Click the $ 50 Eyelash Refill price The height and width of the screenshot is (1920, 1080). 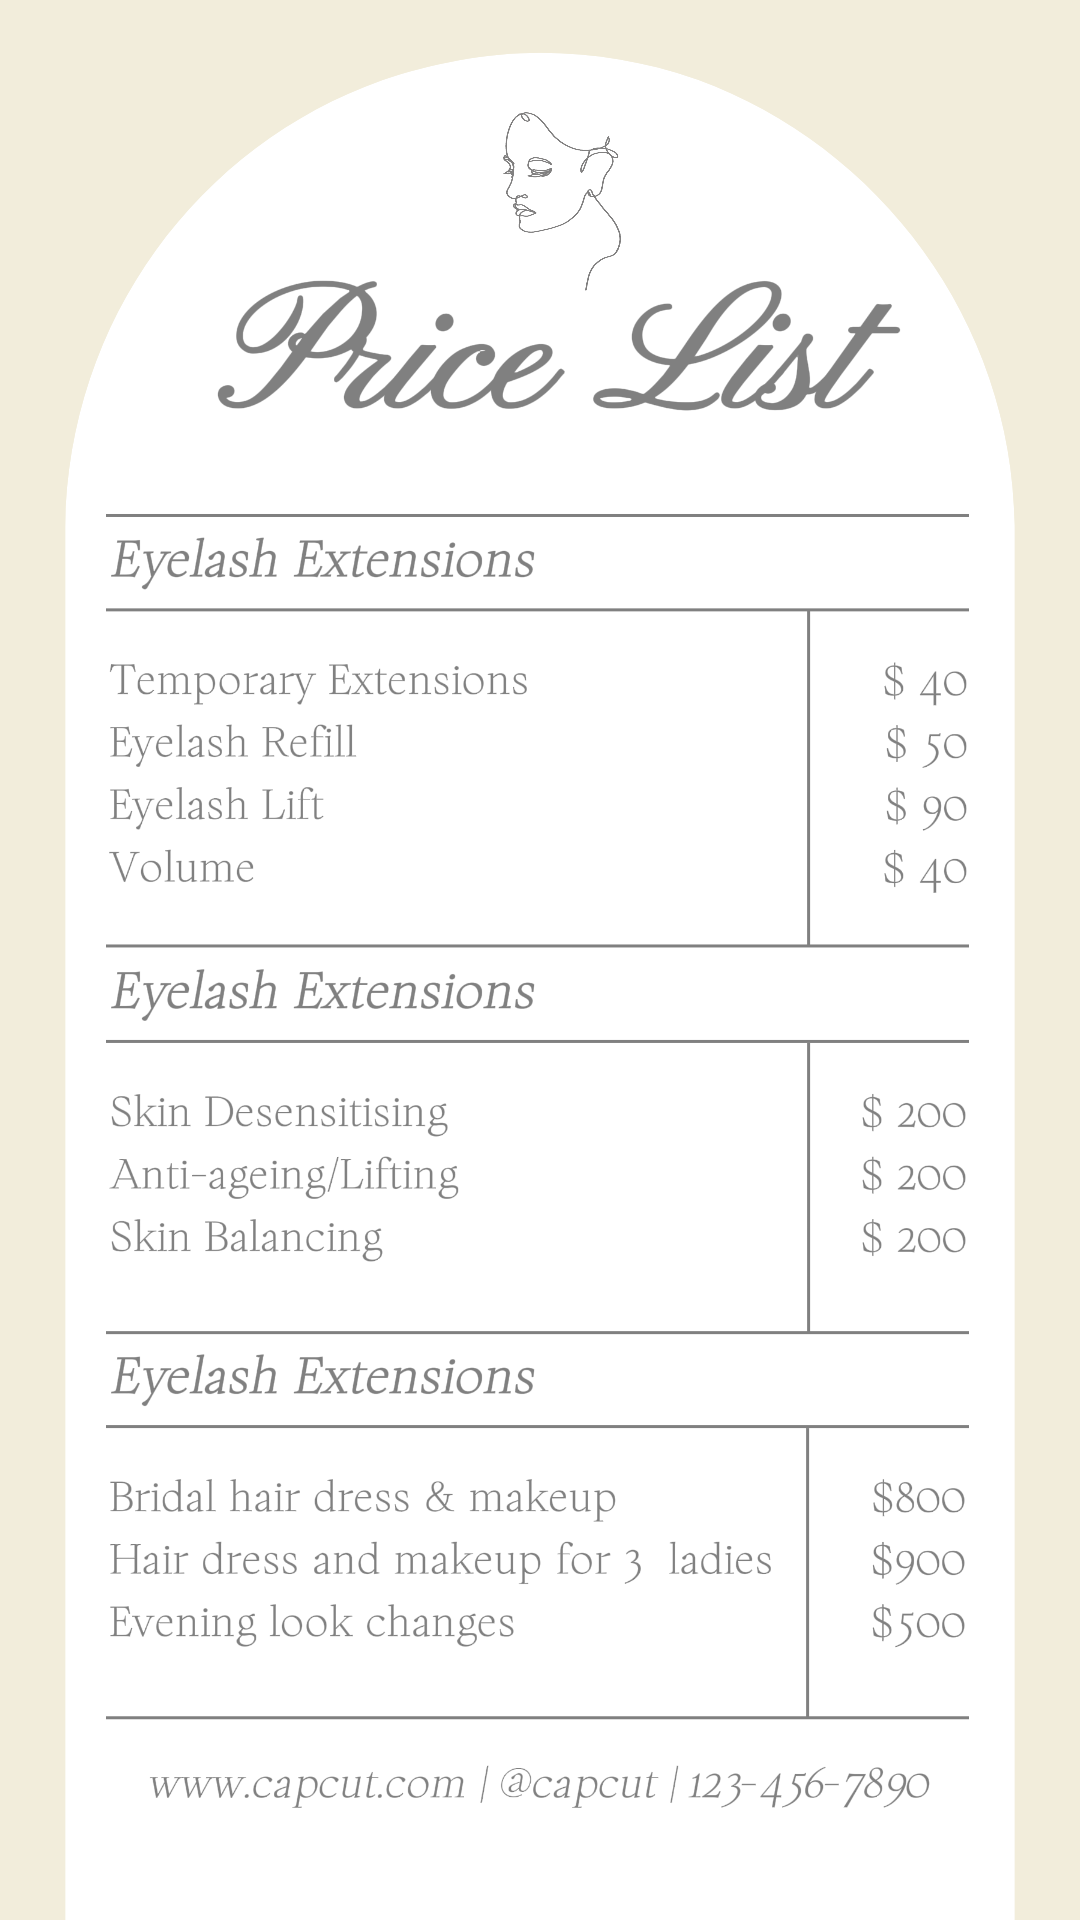click(x=926, y=745)
